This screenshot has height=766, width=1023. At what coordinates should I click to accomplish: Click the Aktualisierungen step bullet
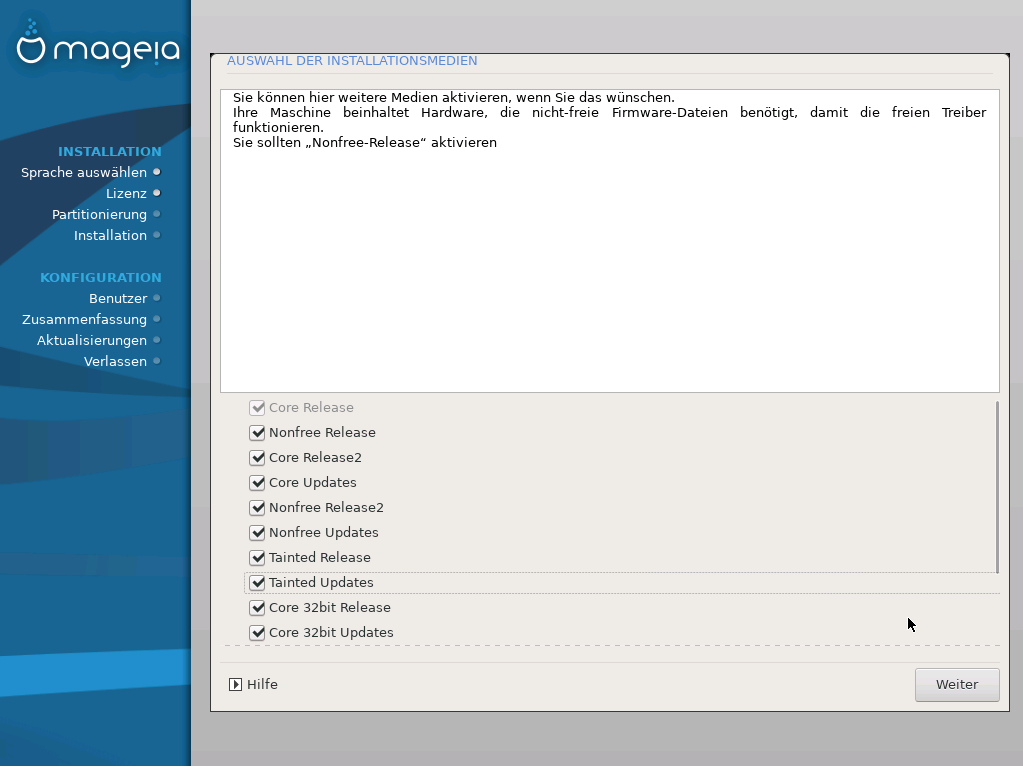[x=157, y=340]
